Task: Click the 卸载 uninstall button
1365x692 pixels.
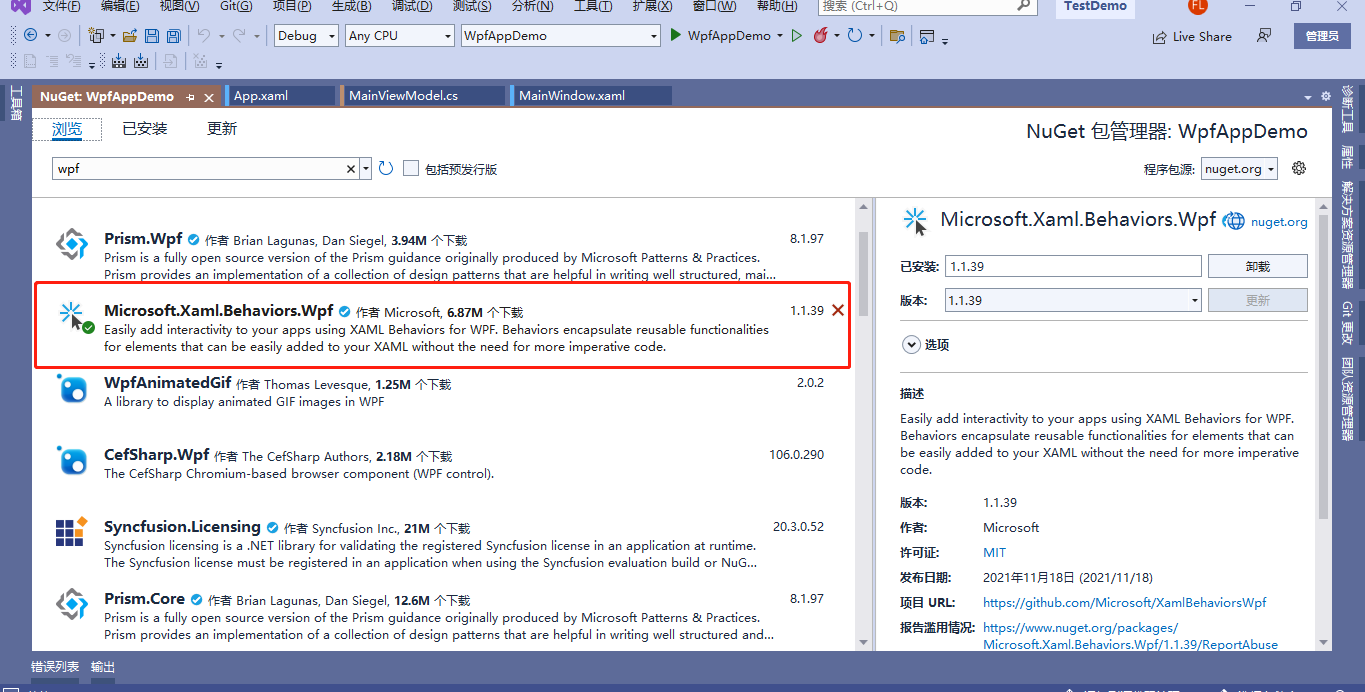Action: (x=1257, y=266)
